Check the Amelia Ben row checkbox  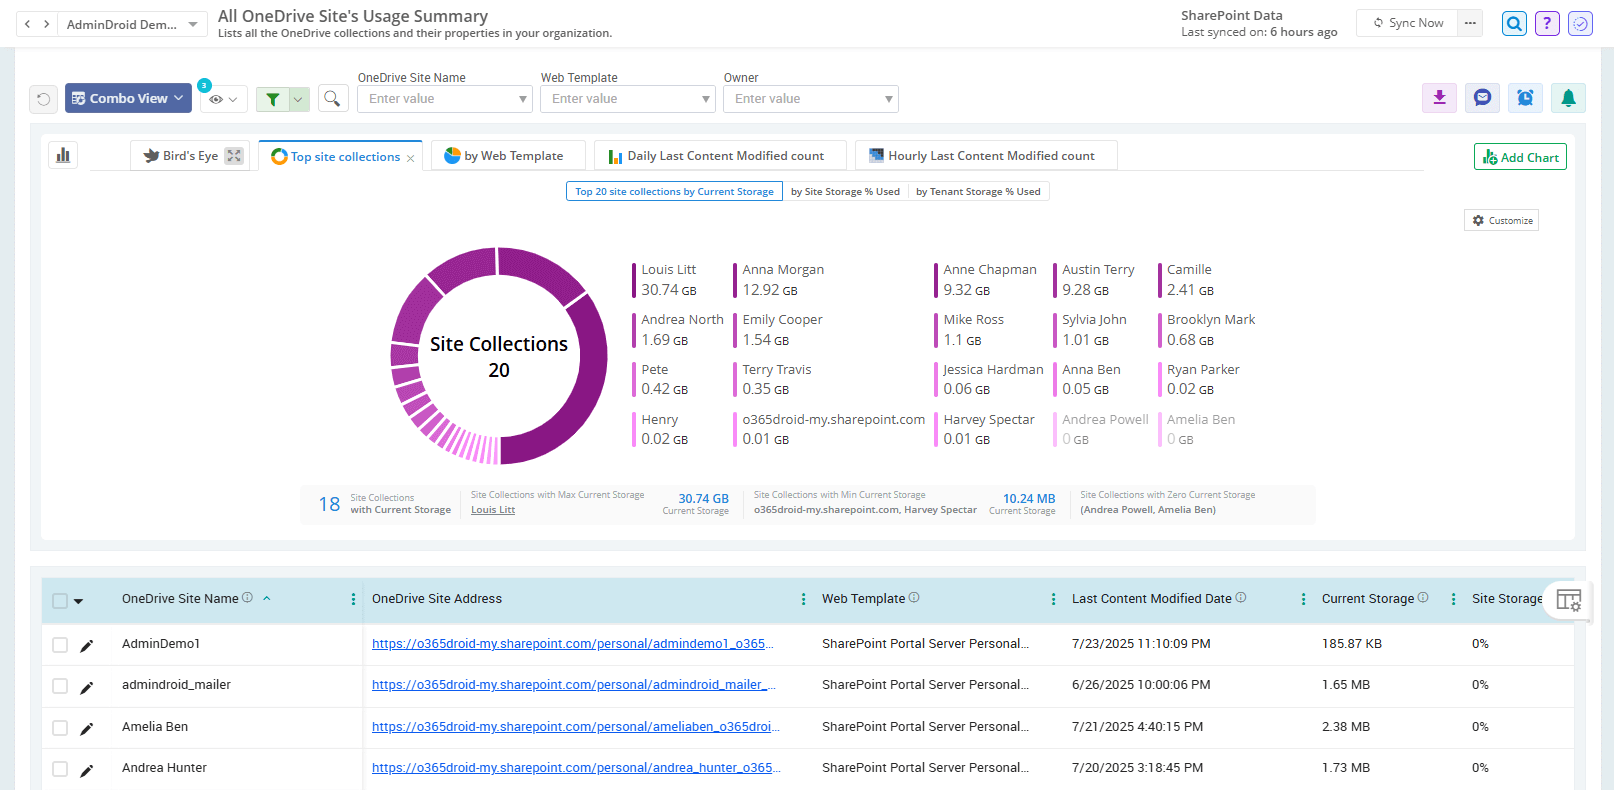[60, 728]
